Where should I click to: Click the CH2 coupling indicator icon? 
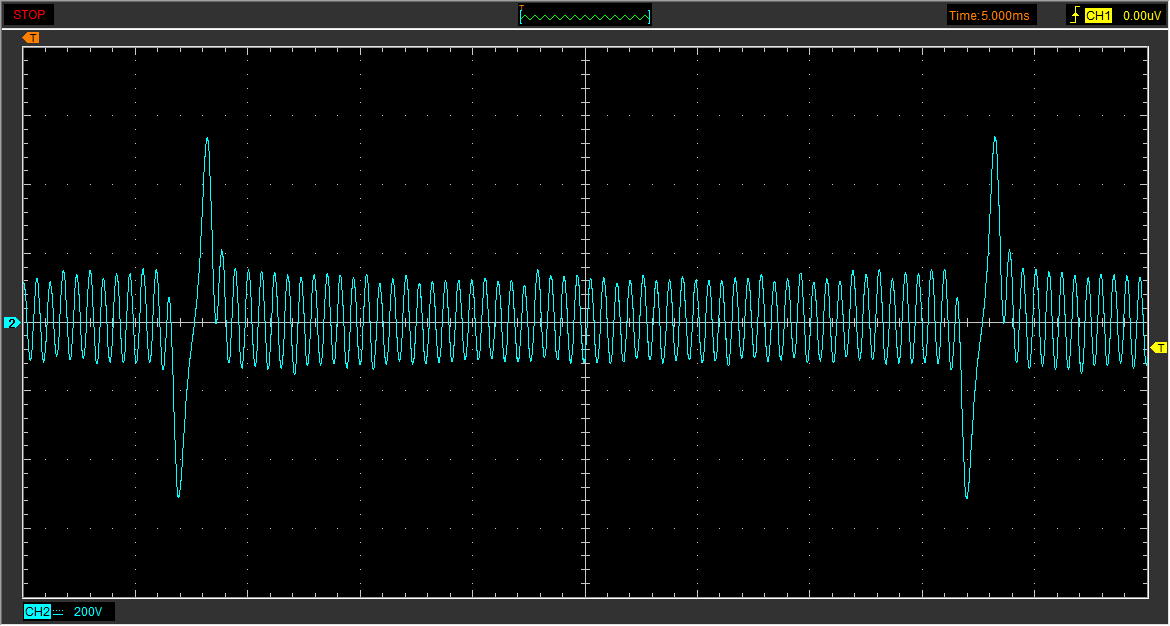[x=58, y=613]
